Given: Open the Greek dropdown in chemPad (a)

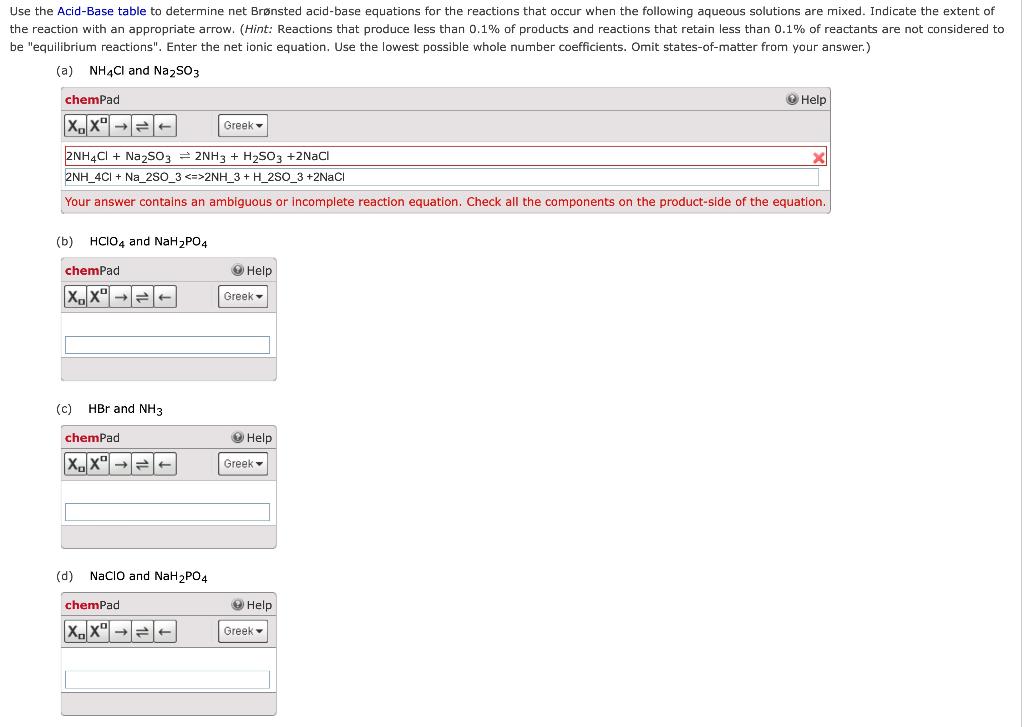Looking at the screenshot, I should coord(242,125).
